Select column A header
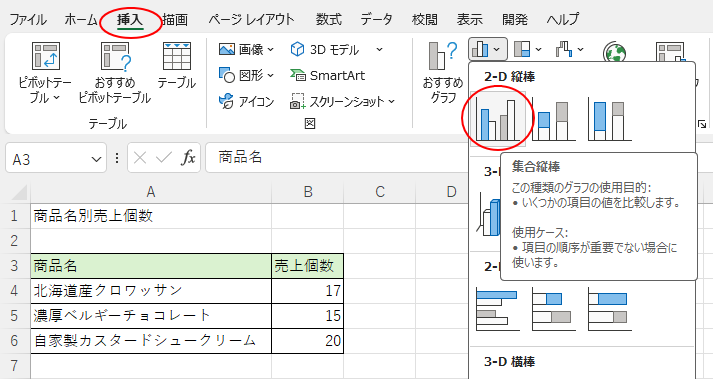The height and width of the screenshot is (379, 713). pos(151,192)
